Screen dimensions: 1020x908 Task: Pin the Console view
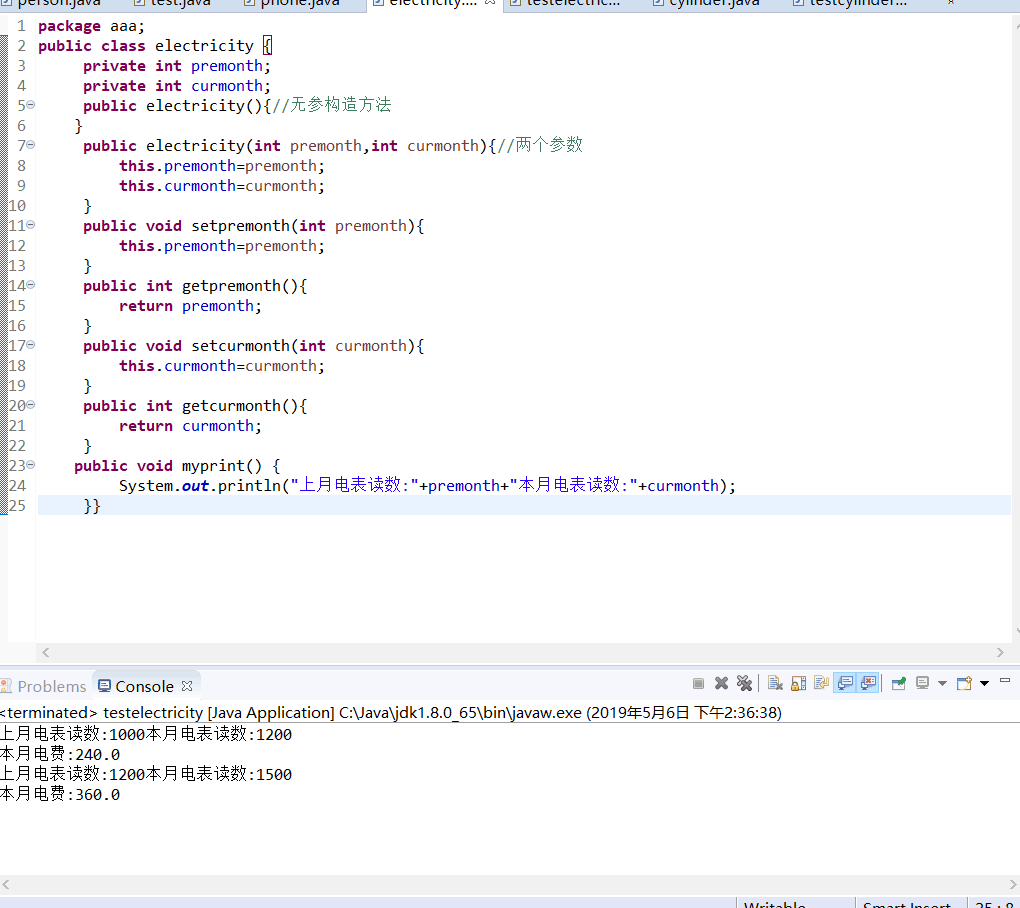click(x=899, y=684)
